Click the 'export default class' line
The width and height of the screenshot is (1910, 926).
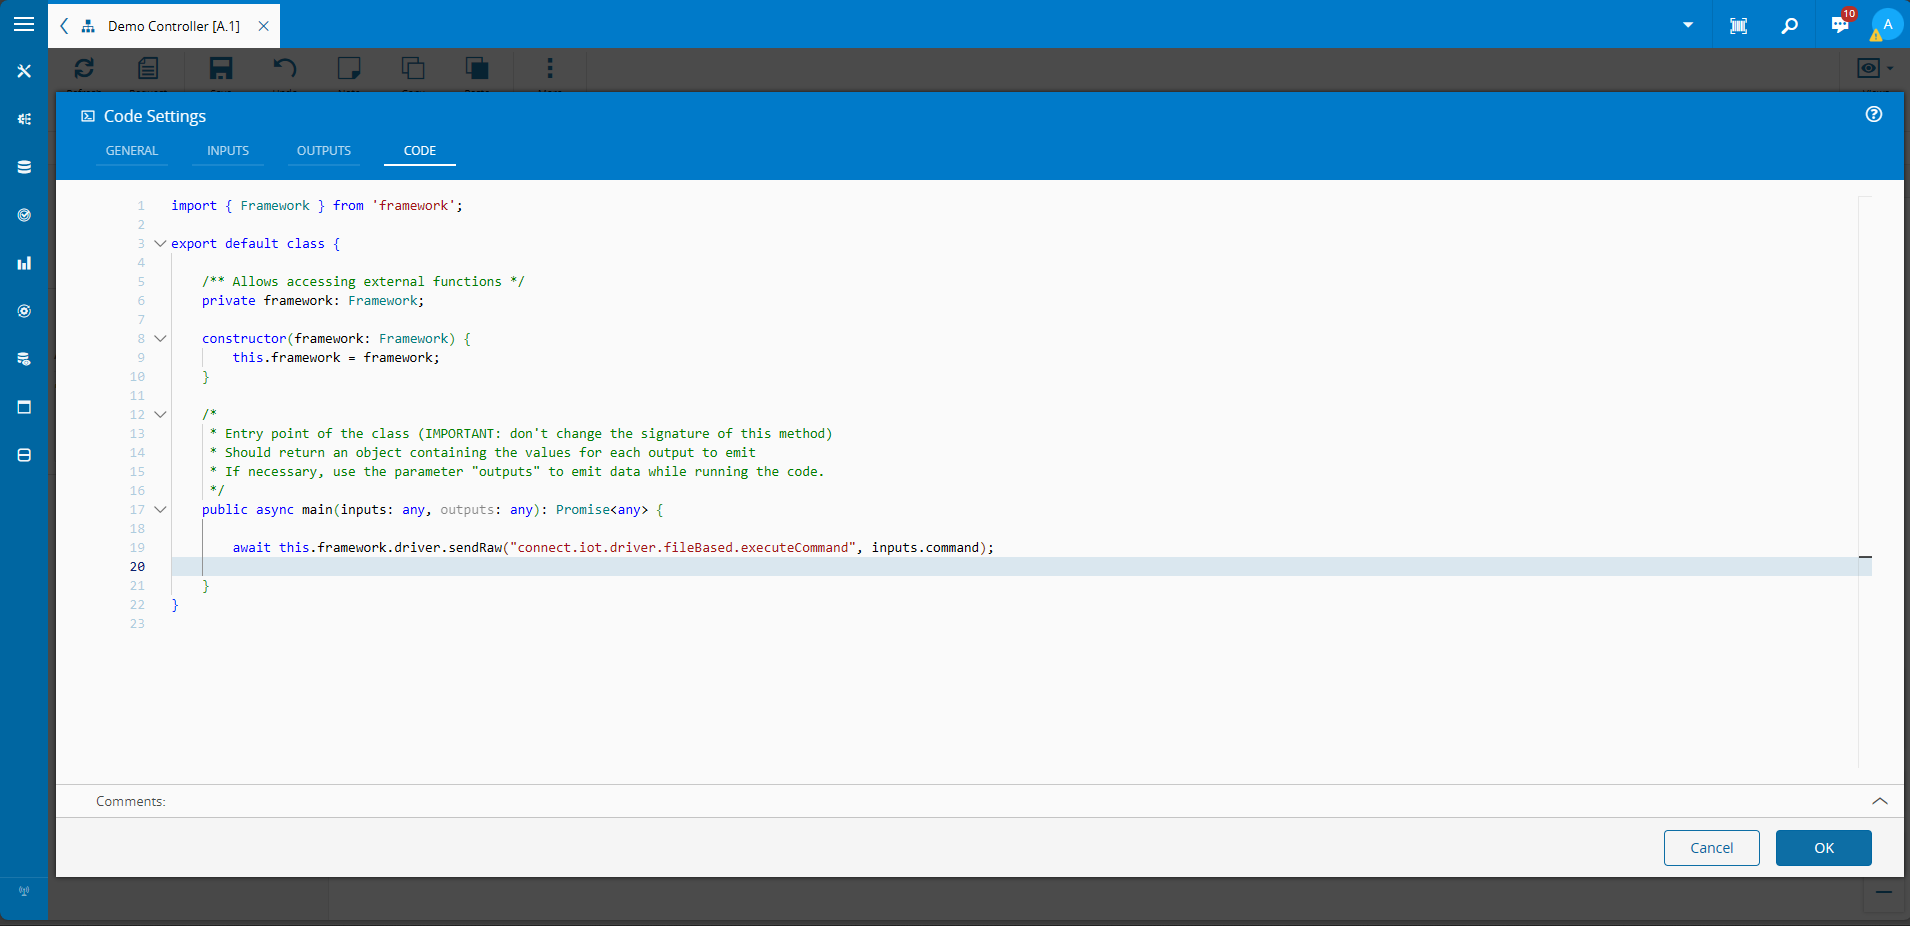click(256, 244)
